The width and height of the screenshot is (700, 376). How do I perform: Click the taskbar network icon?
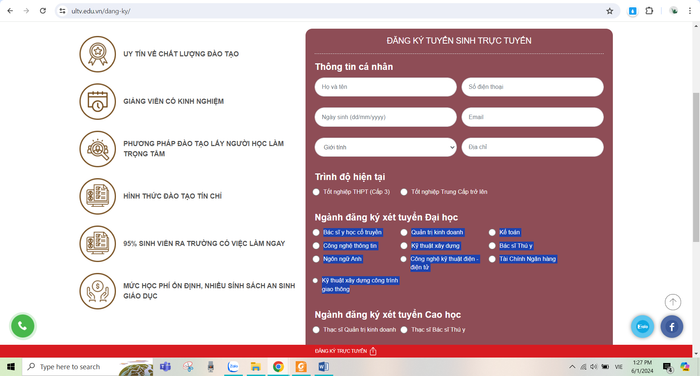point(583,367)
